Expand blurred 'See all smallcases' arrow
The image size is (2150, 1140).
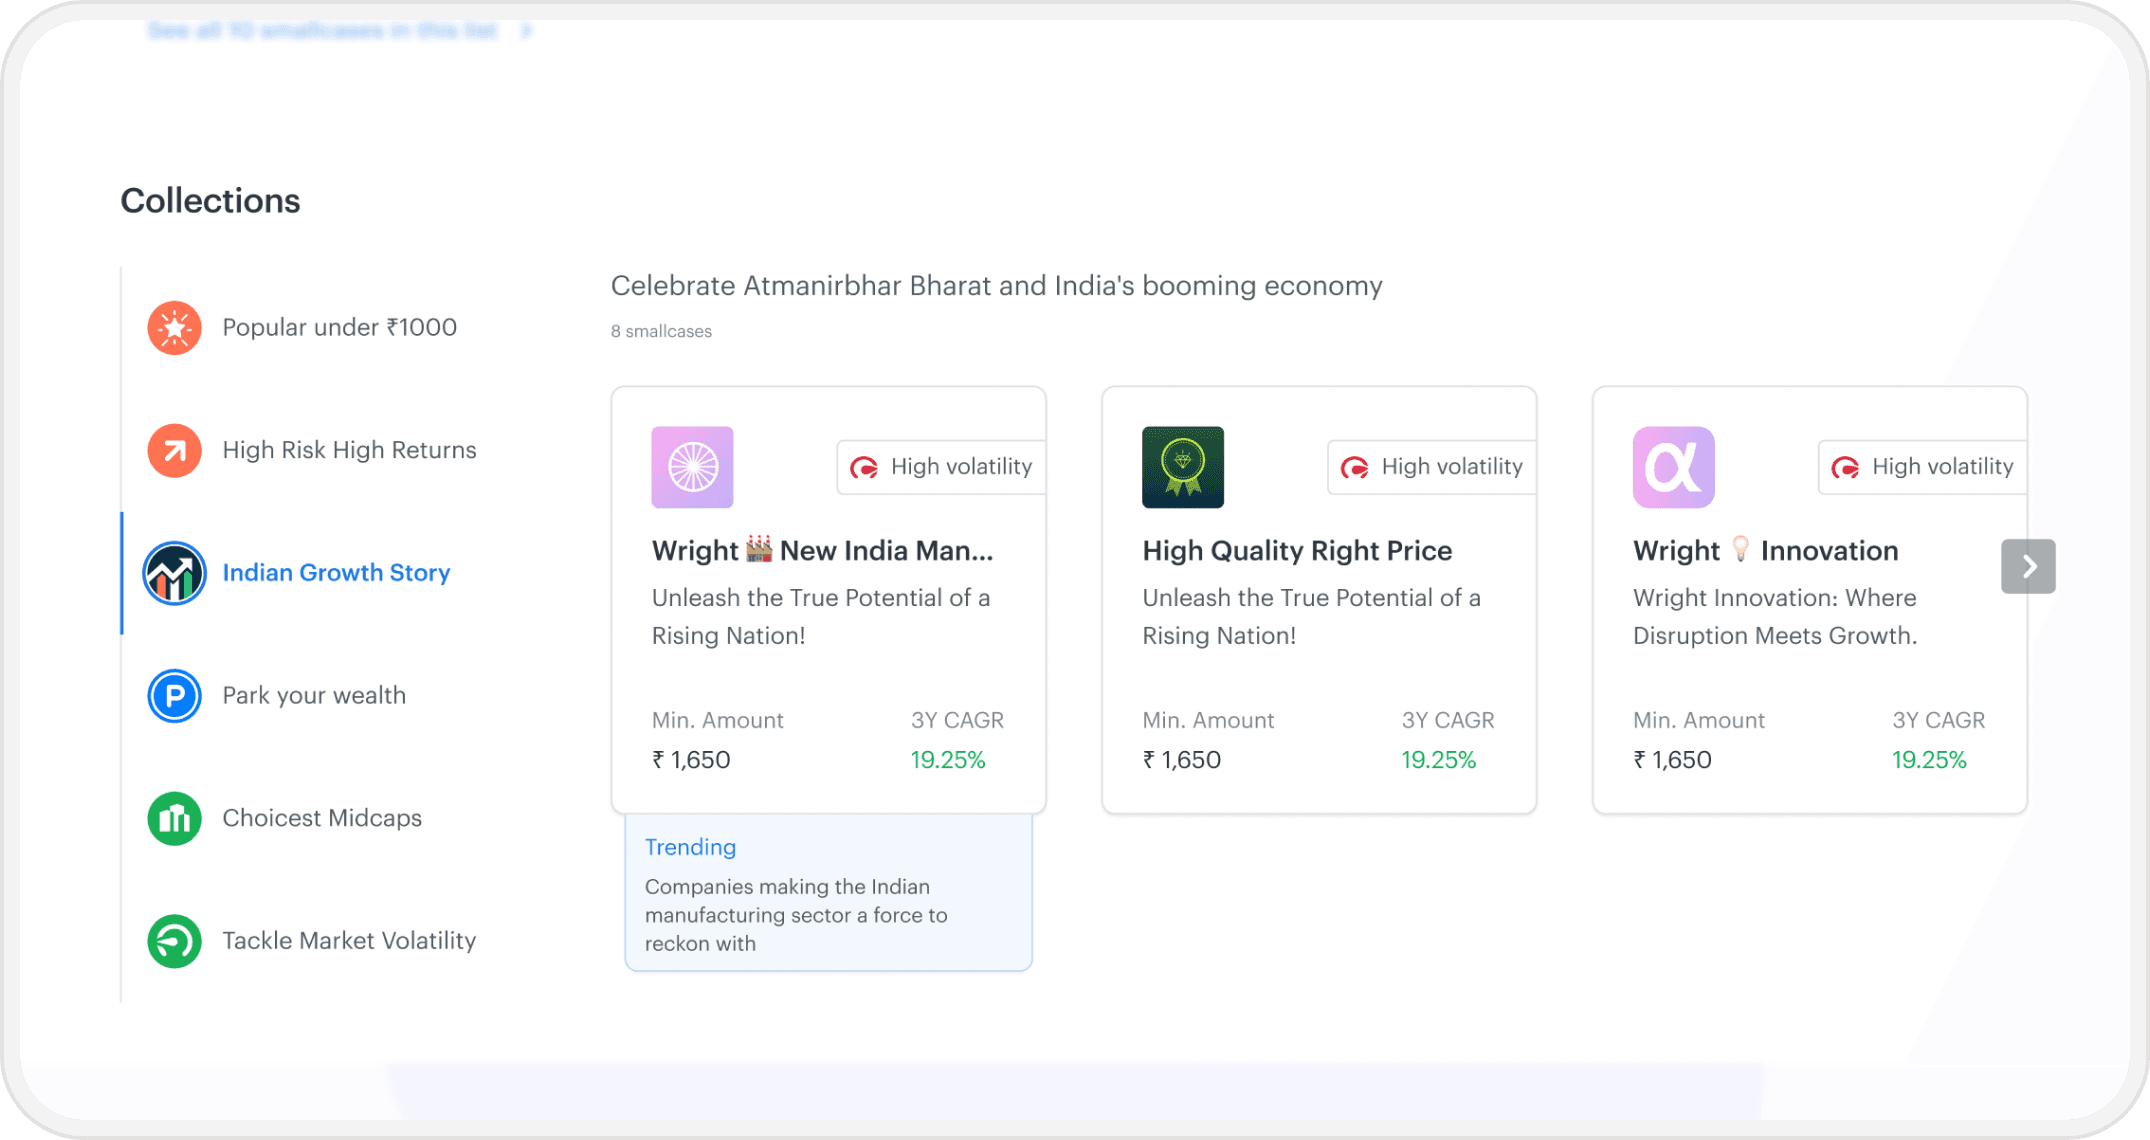point(526,31)
